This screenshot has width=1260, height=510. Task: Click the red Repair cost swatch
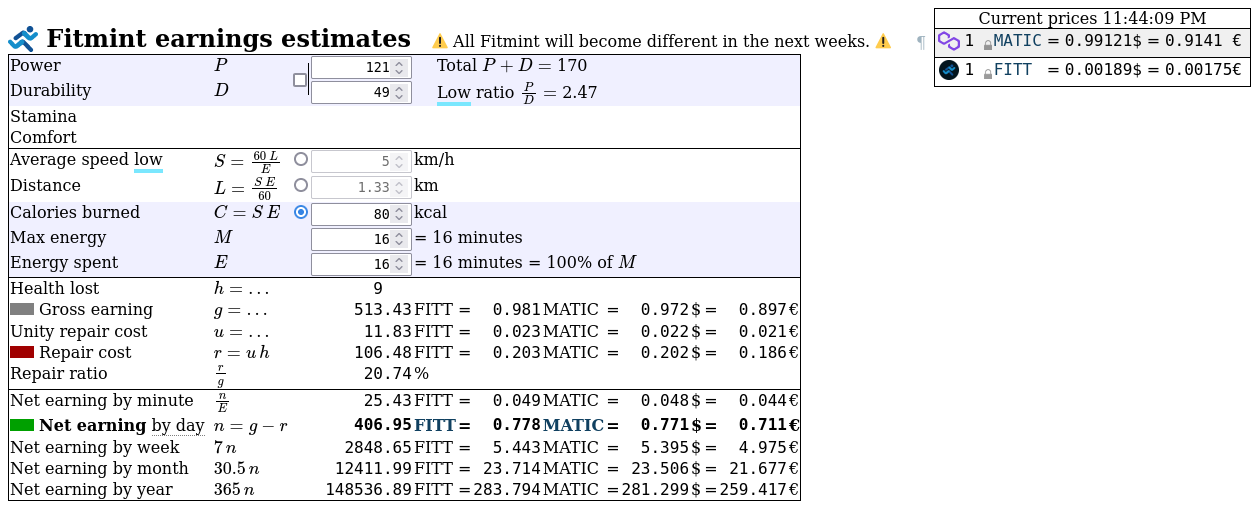click(x=22, y=352)
